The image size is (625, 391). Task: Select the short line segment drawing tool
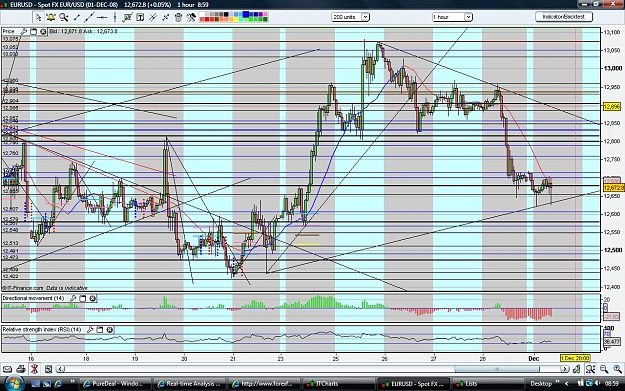click(x=77, y=17)
